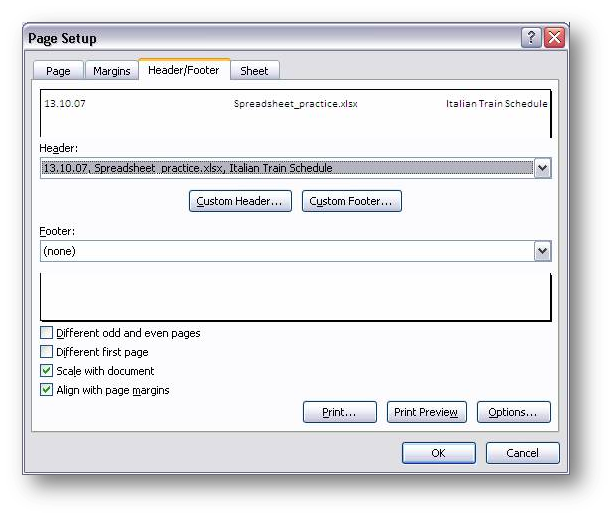Image resolution: width=612 pixels, height=517 pixels.
Task: Close the Page Setup dialog
Action: (554, 38)
